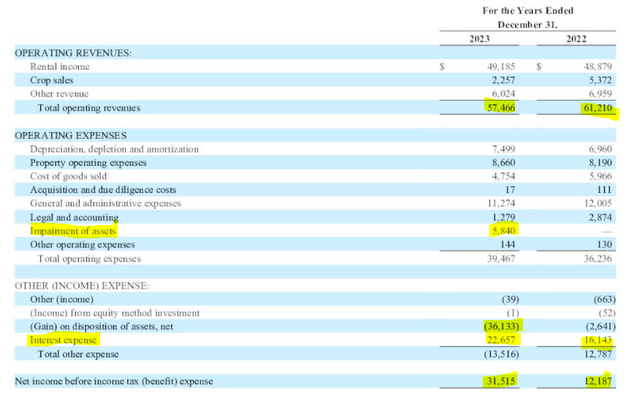640x399 pixels.
Task: Select '(Income) from equity method investment' label
Action: click(x=115, y=313)
